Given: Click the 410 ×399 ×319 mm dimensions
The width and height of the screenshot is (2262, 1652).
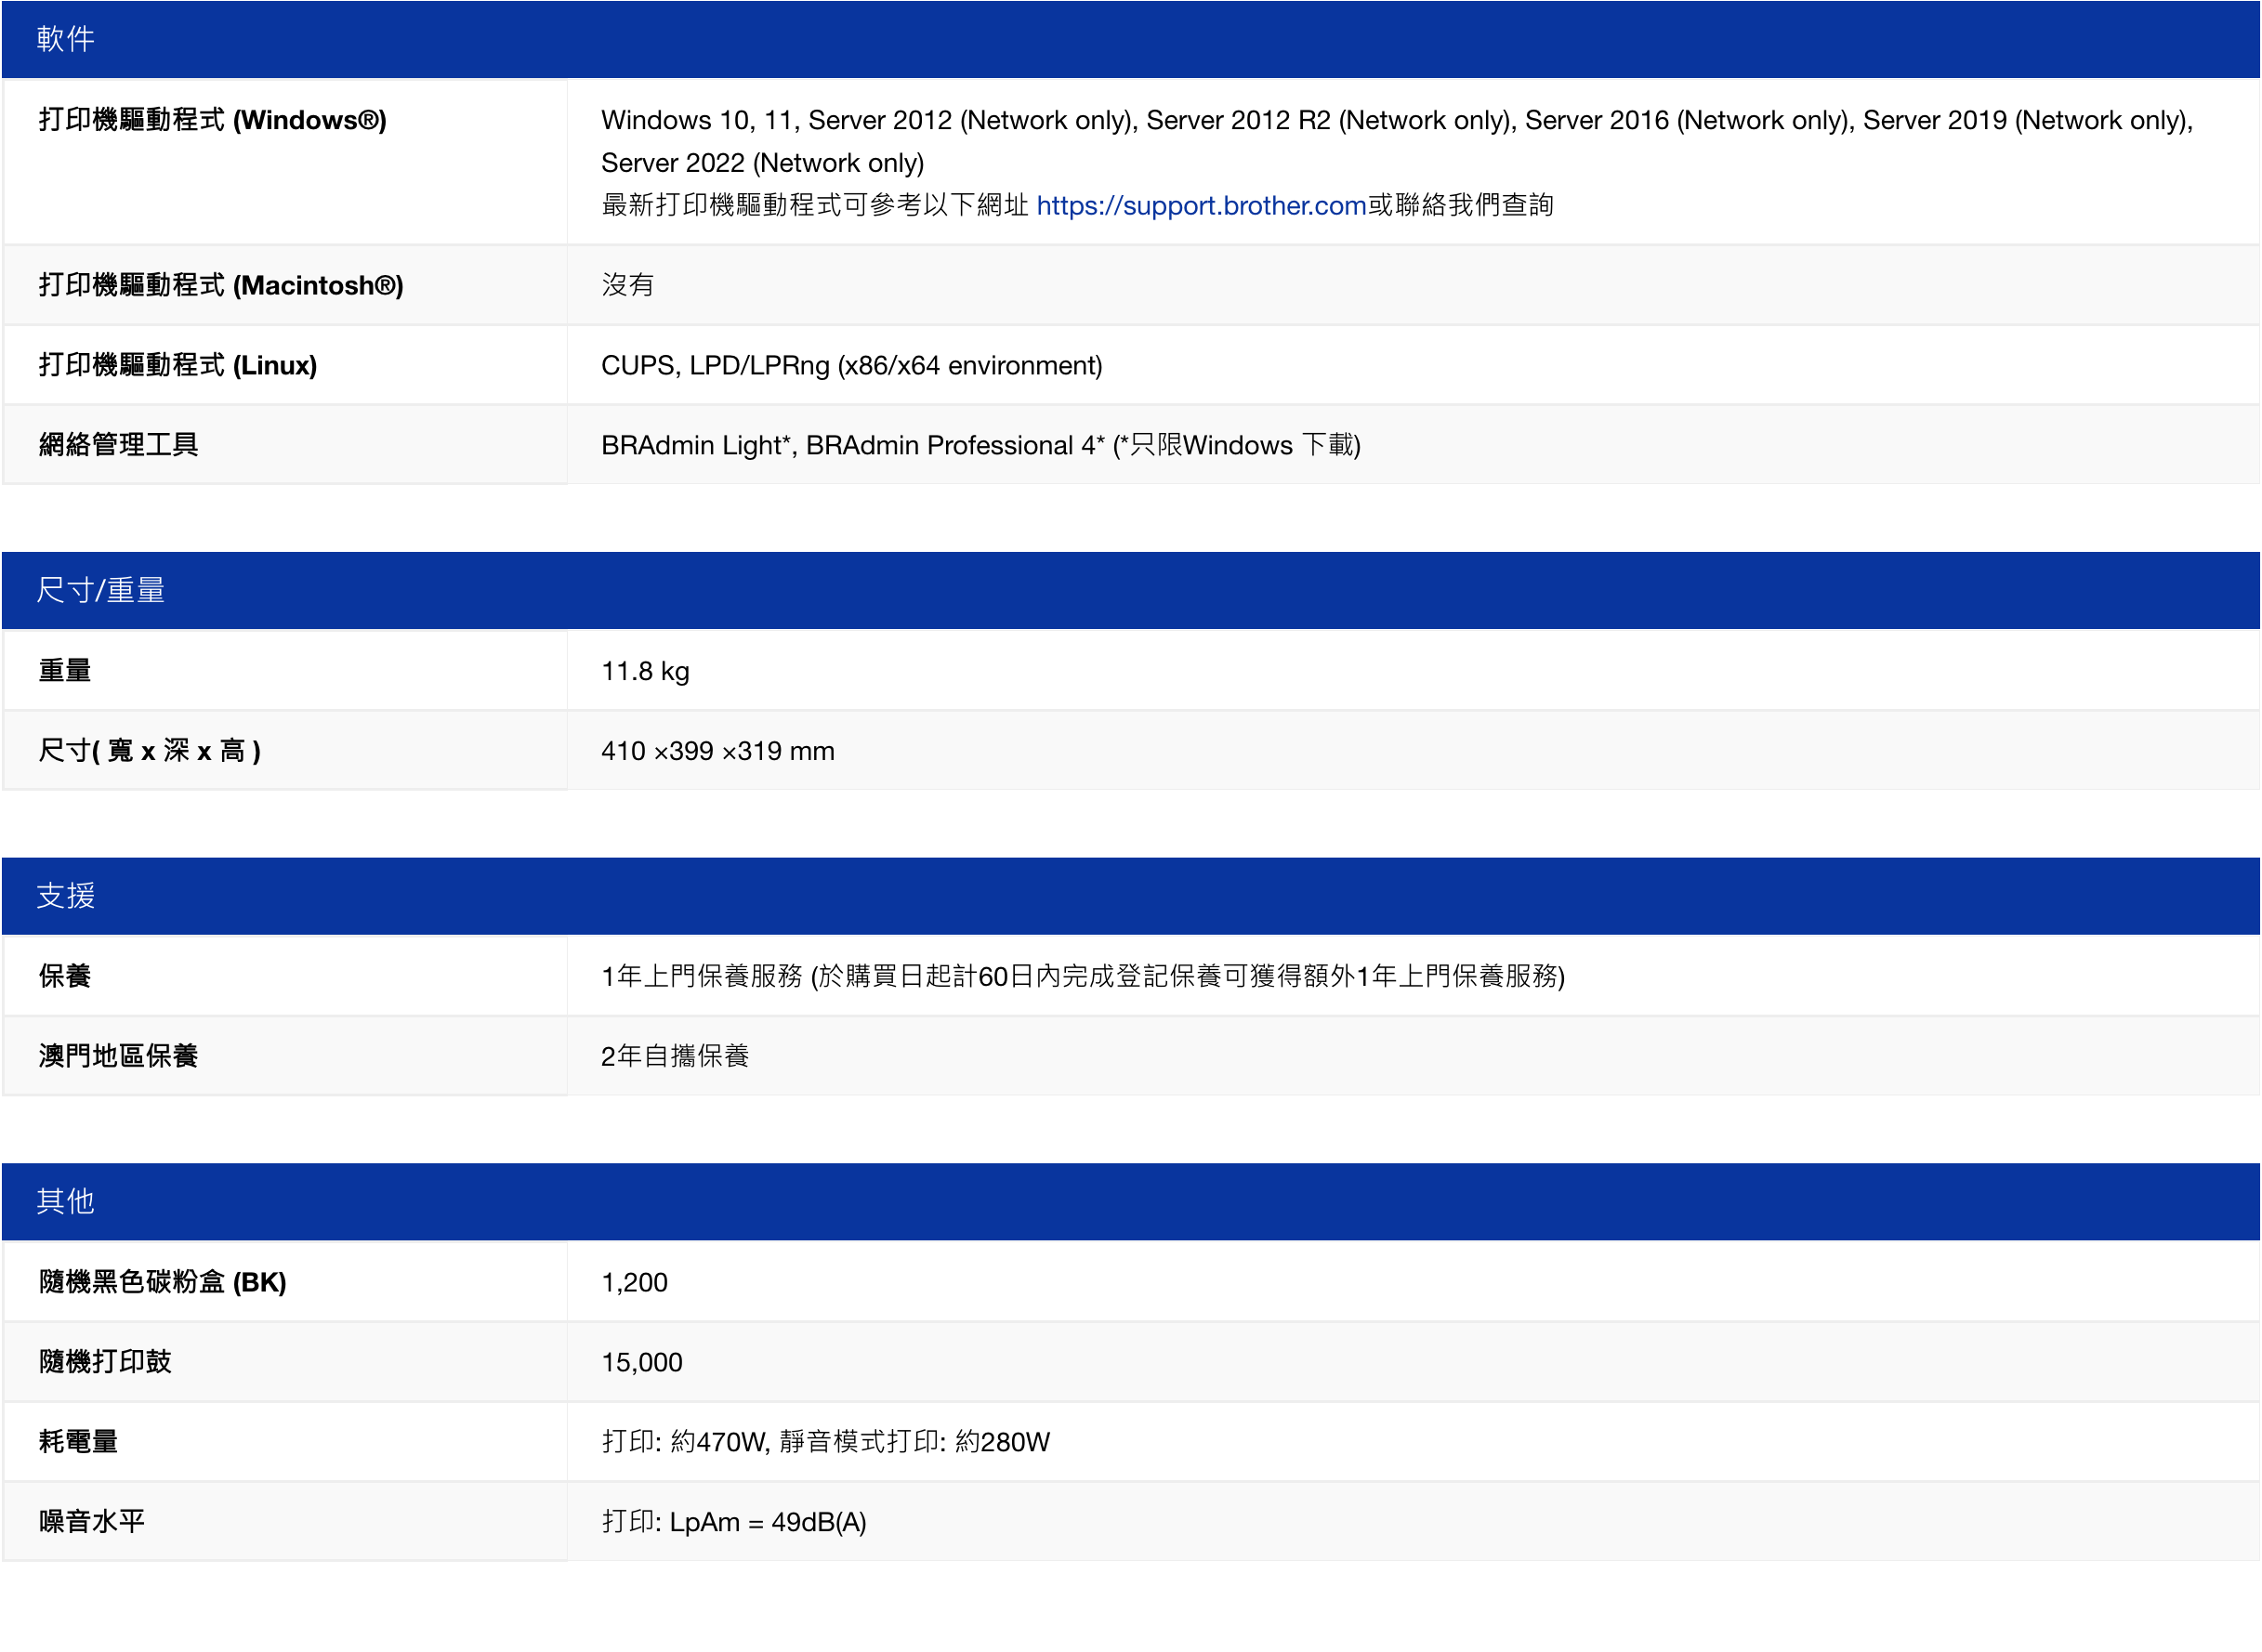Looking at the screenshot, I should click(x=717, y=751).
